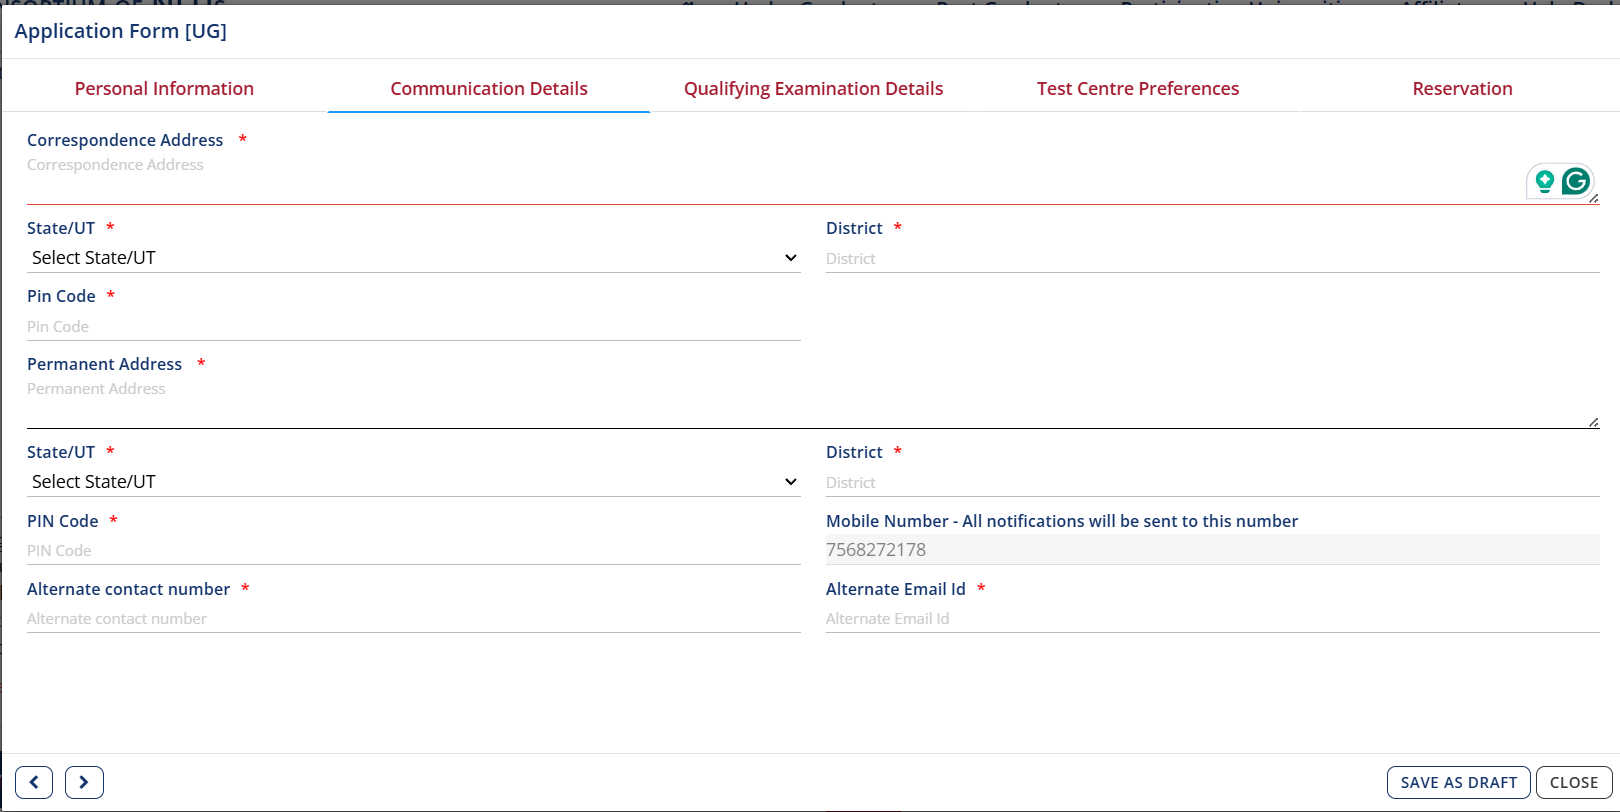This screenshot has width=1620, height=812.
Task: Click the Mobile Number notifications label
Action: tap(1062, 521)
